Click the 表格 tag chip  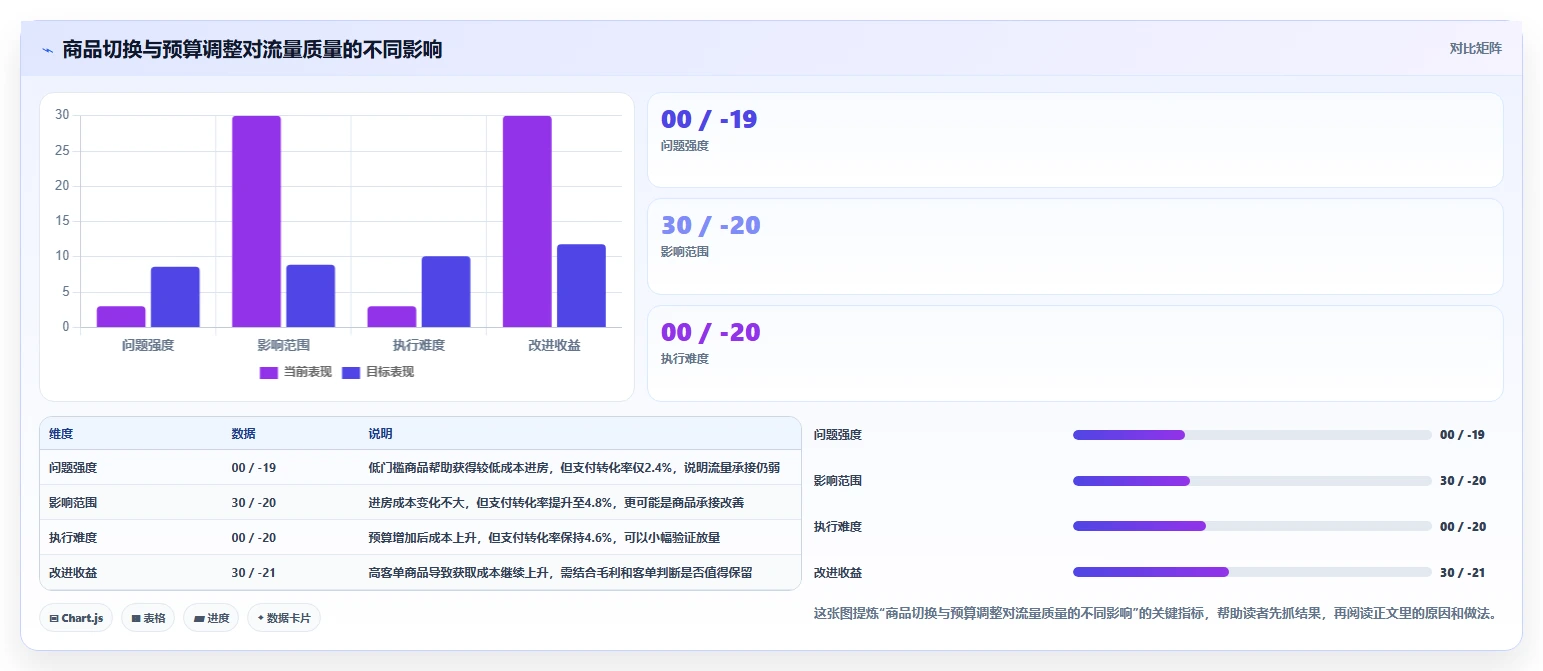(148, 618)
